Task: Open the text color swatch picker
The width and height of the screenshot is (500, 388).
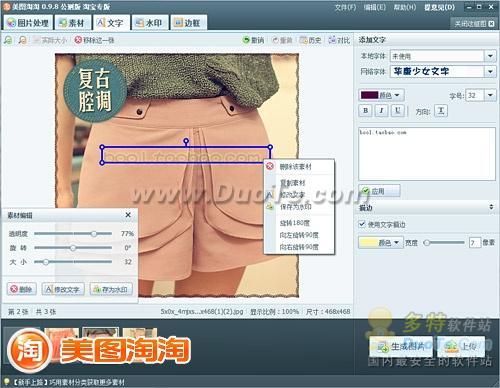Action: (382, 95)
